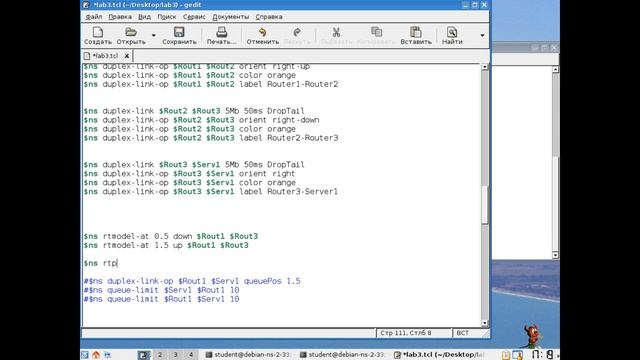
Task: Click the greyed-out redo (Вернуть) icon
Action: click(297, 33)
